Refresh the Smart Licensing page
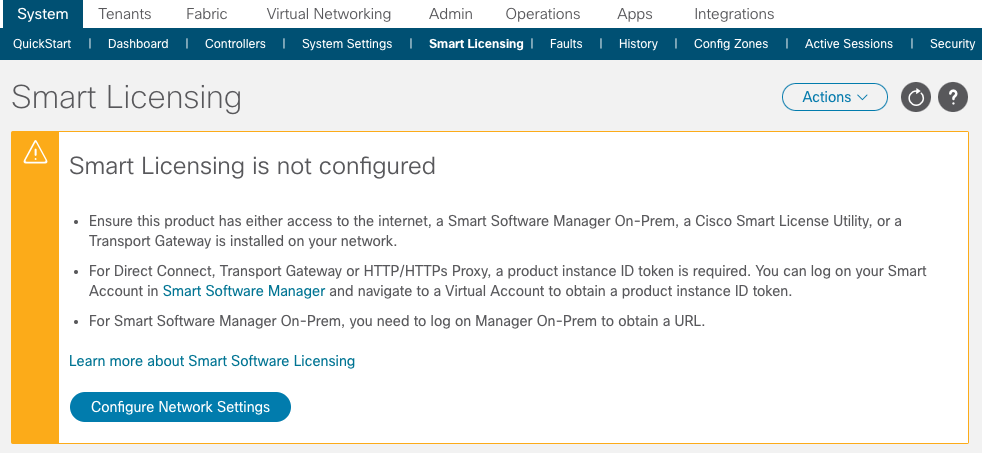The width and height of the screenshot is (982, 453). 916,98
